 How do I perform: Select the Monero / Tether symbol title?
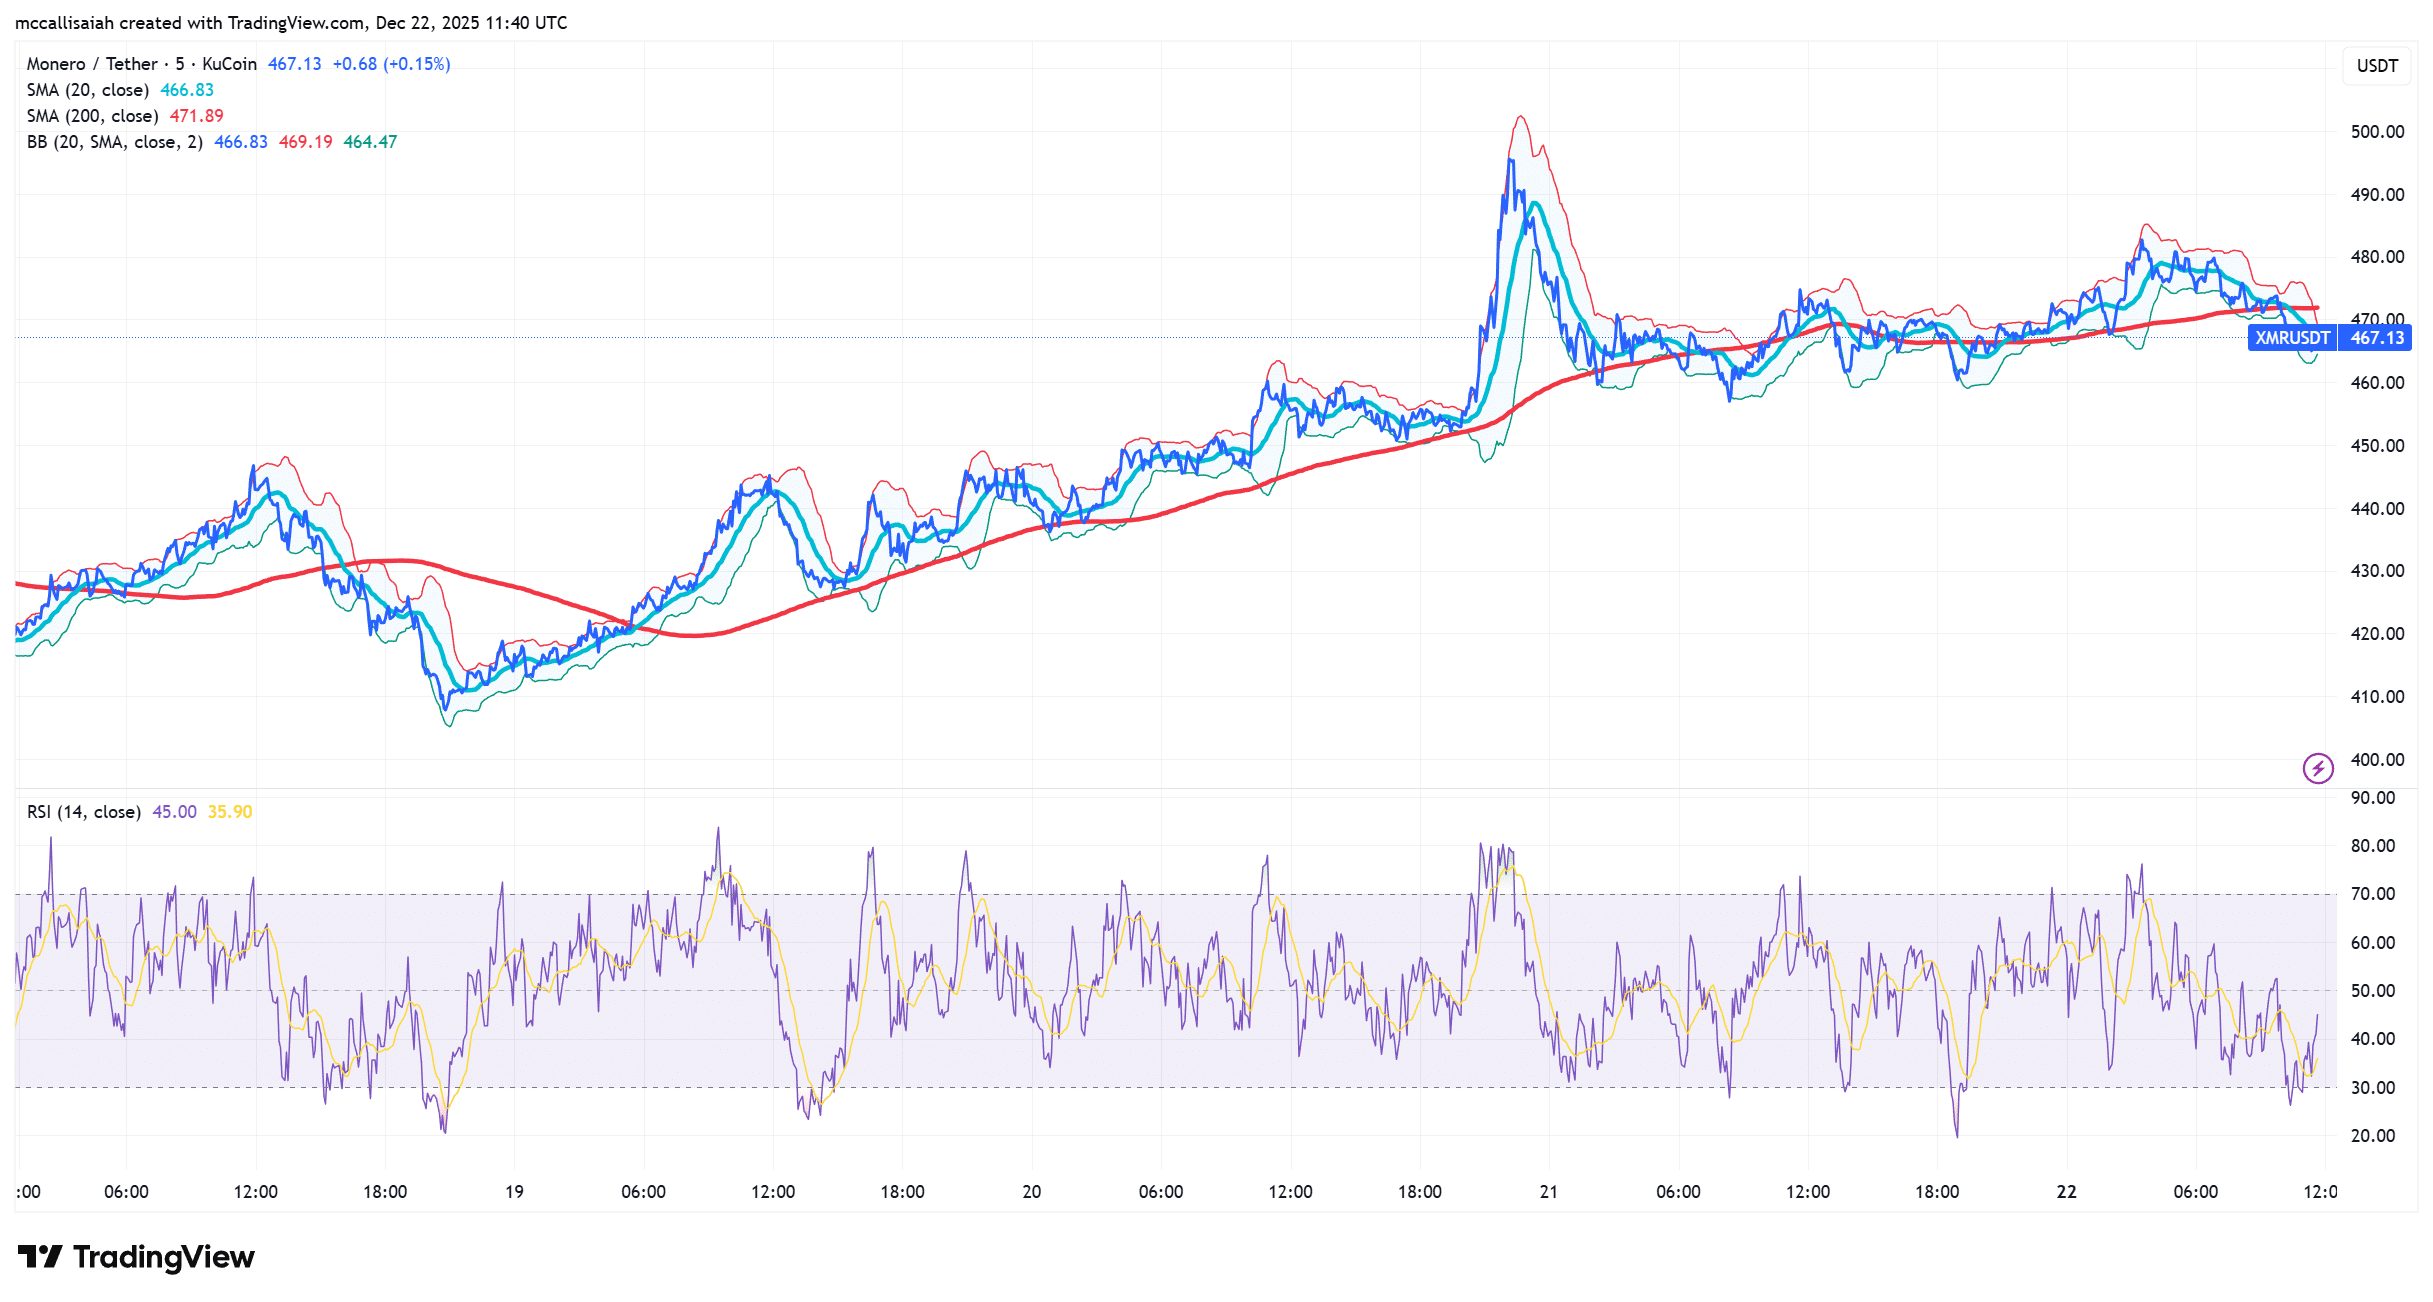pos(92,64)
